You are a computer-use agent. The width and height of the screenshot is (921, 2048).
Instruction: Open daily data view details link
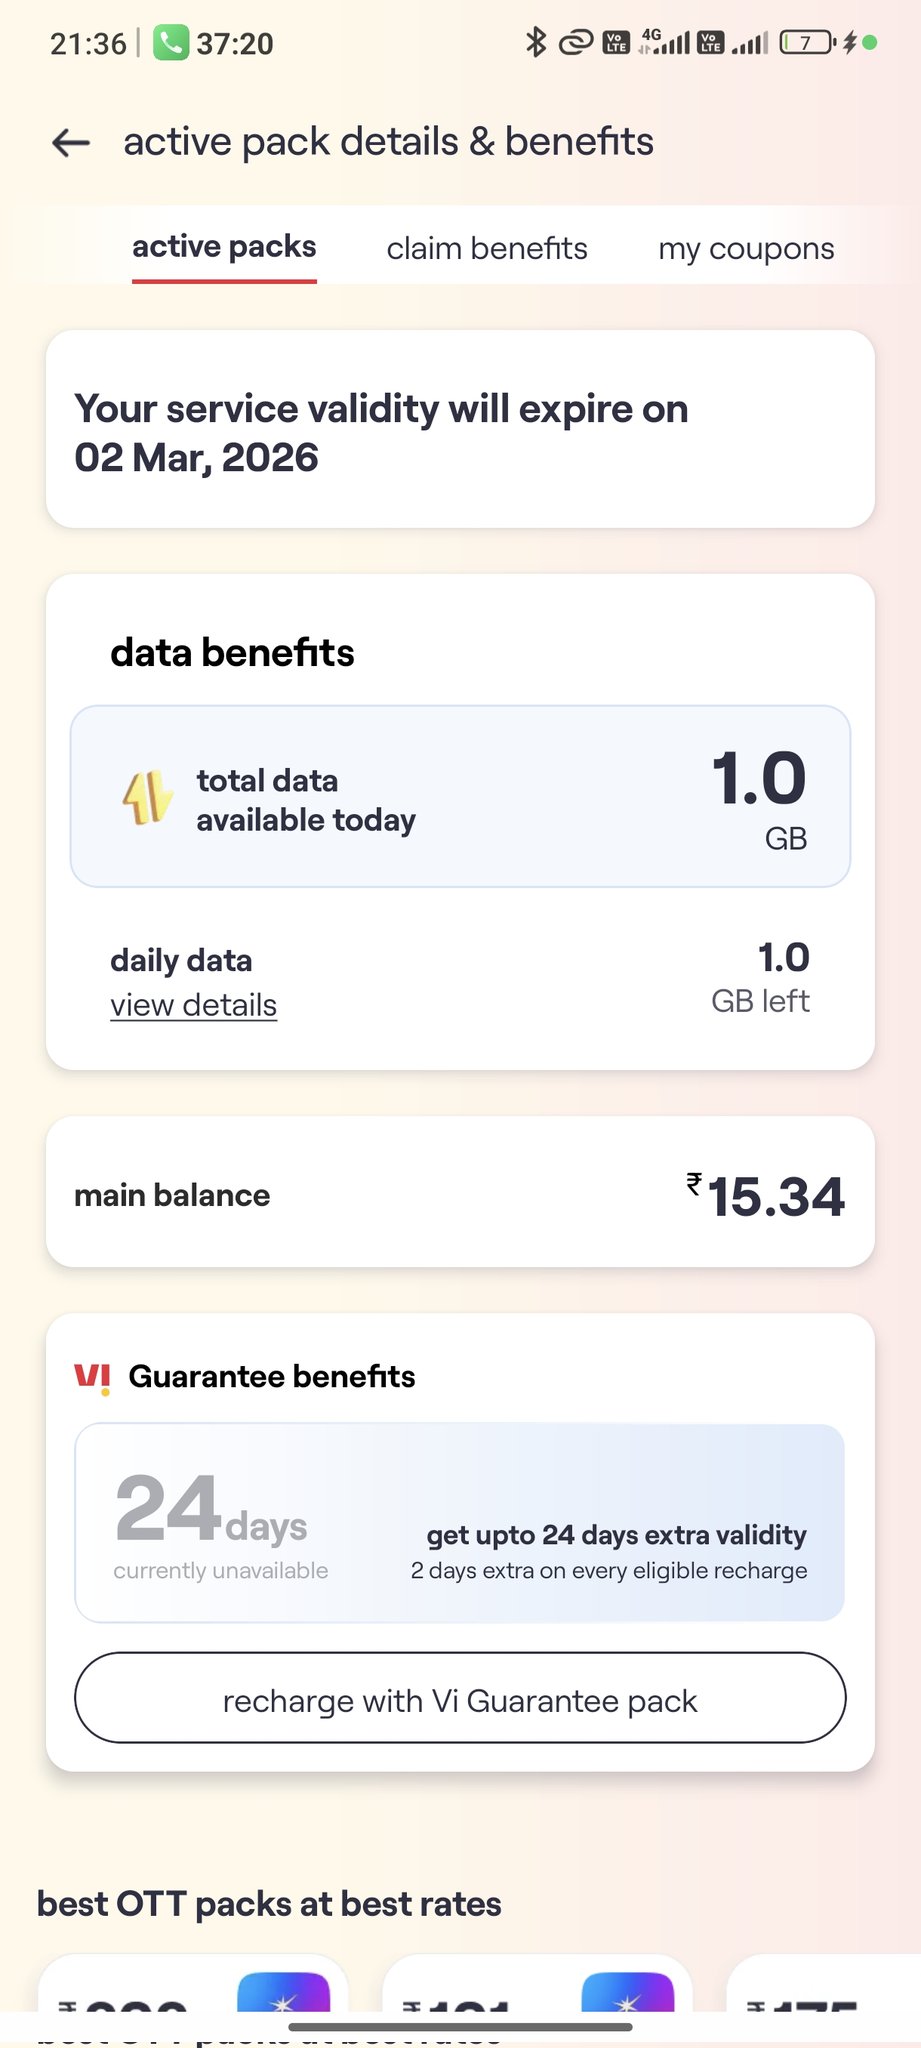click(193, 1005)
